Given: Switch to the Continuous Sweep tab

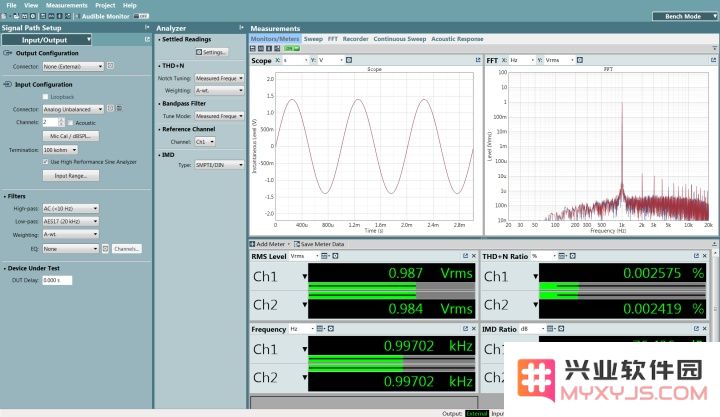Looking at the screenshot, I should pyautogui.click(x=400, y=39).
